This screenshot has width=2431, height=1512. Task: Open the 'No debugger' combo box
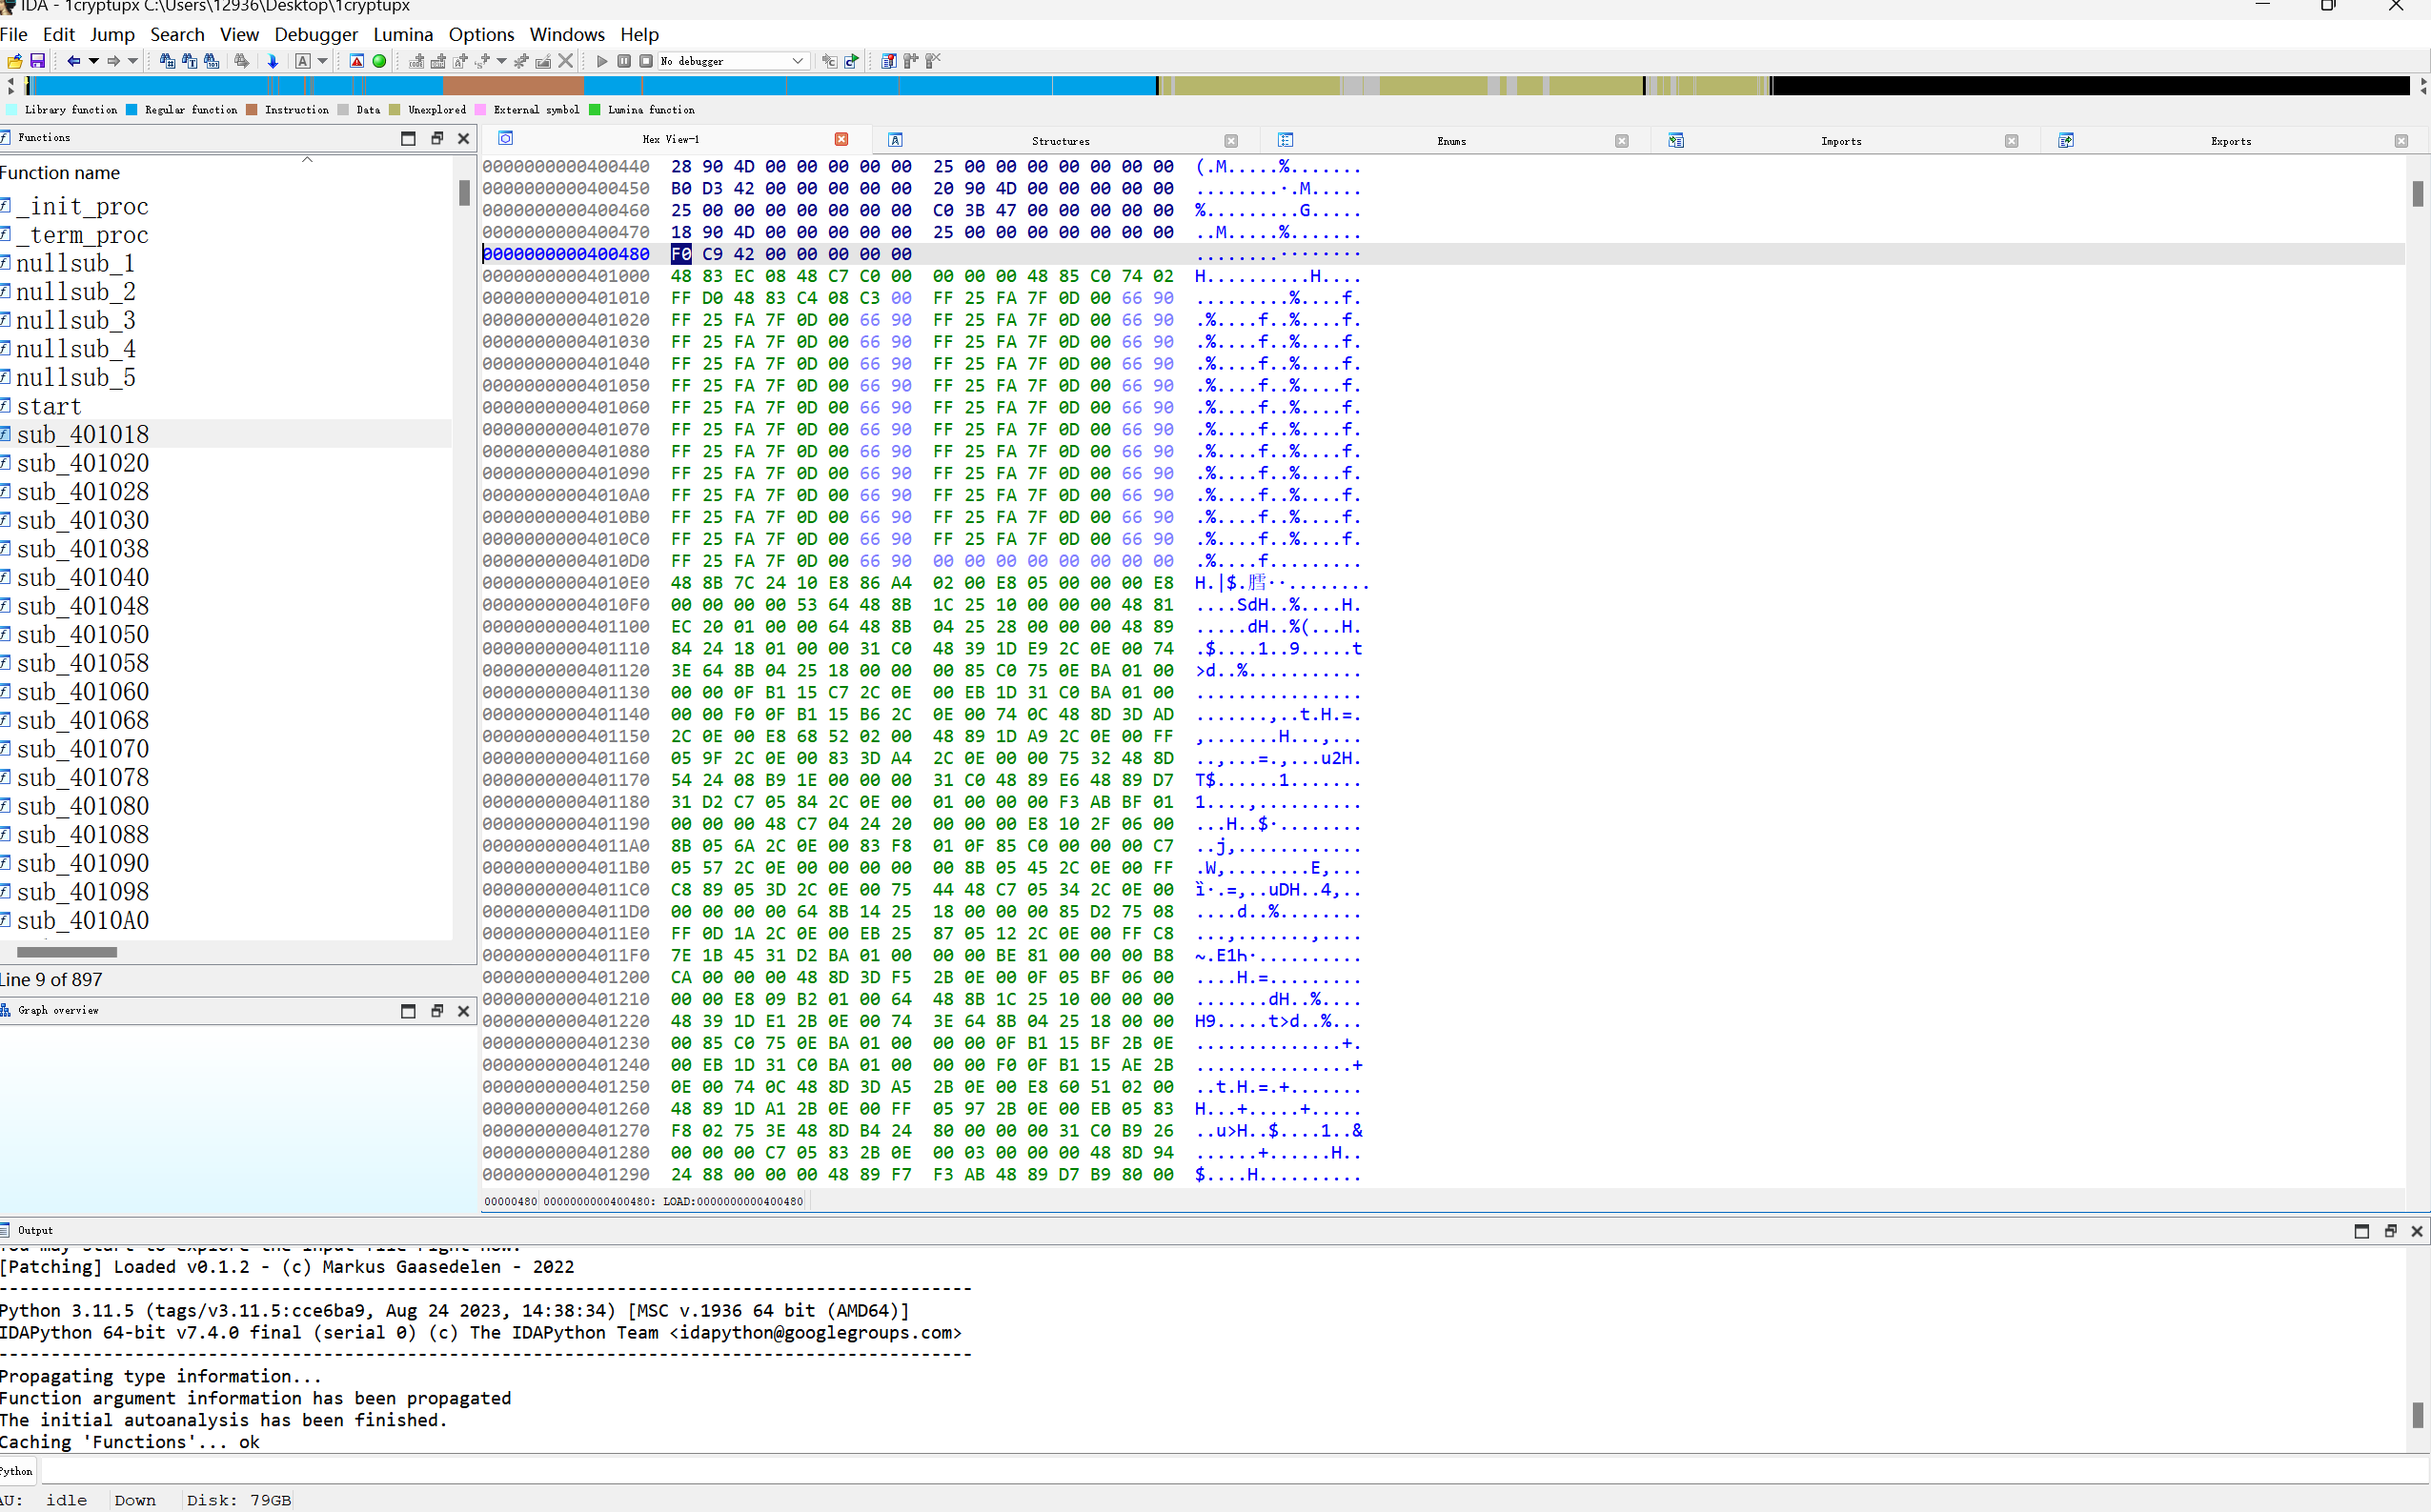coord(734,61)
